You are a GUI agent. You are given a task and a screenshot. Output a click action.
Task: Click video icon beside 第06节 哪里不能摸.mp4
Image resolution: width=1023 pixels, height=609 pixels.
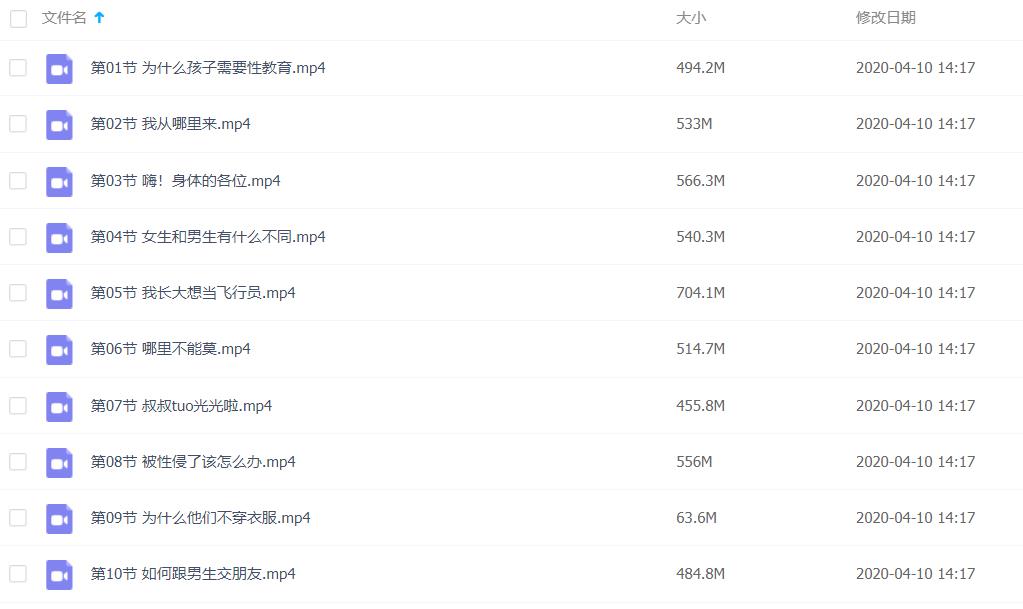click(59, 350)
